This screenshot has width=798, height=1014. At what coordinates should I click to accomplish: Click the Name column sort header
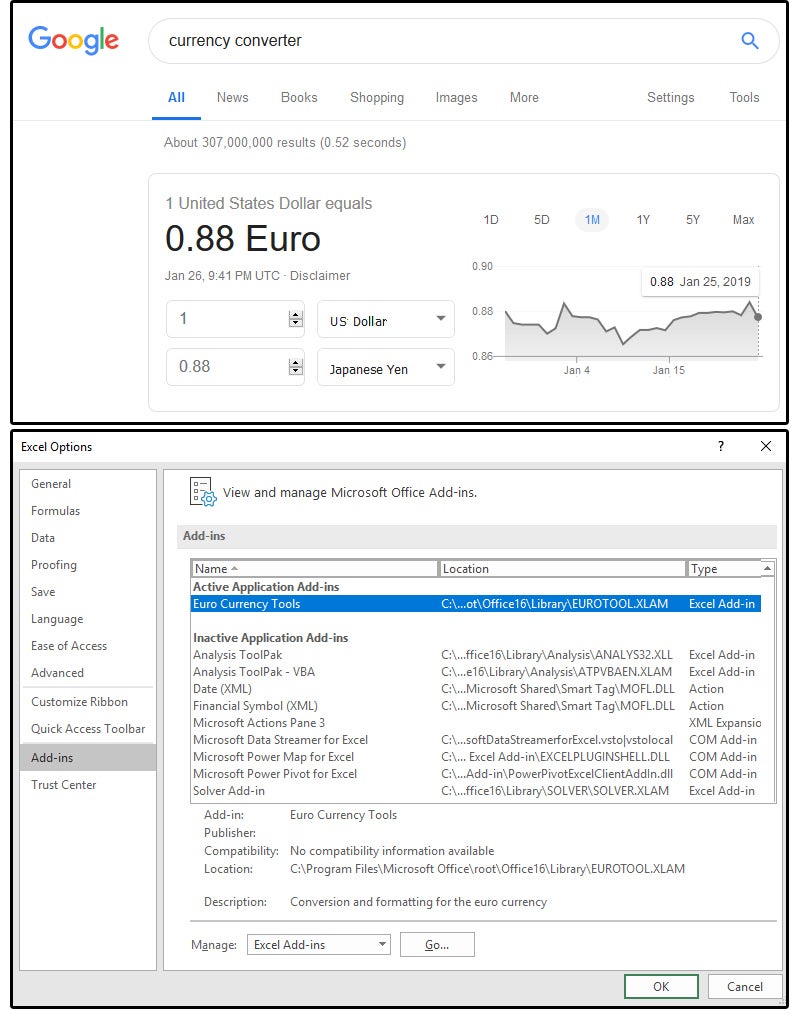coord(314,568)
